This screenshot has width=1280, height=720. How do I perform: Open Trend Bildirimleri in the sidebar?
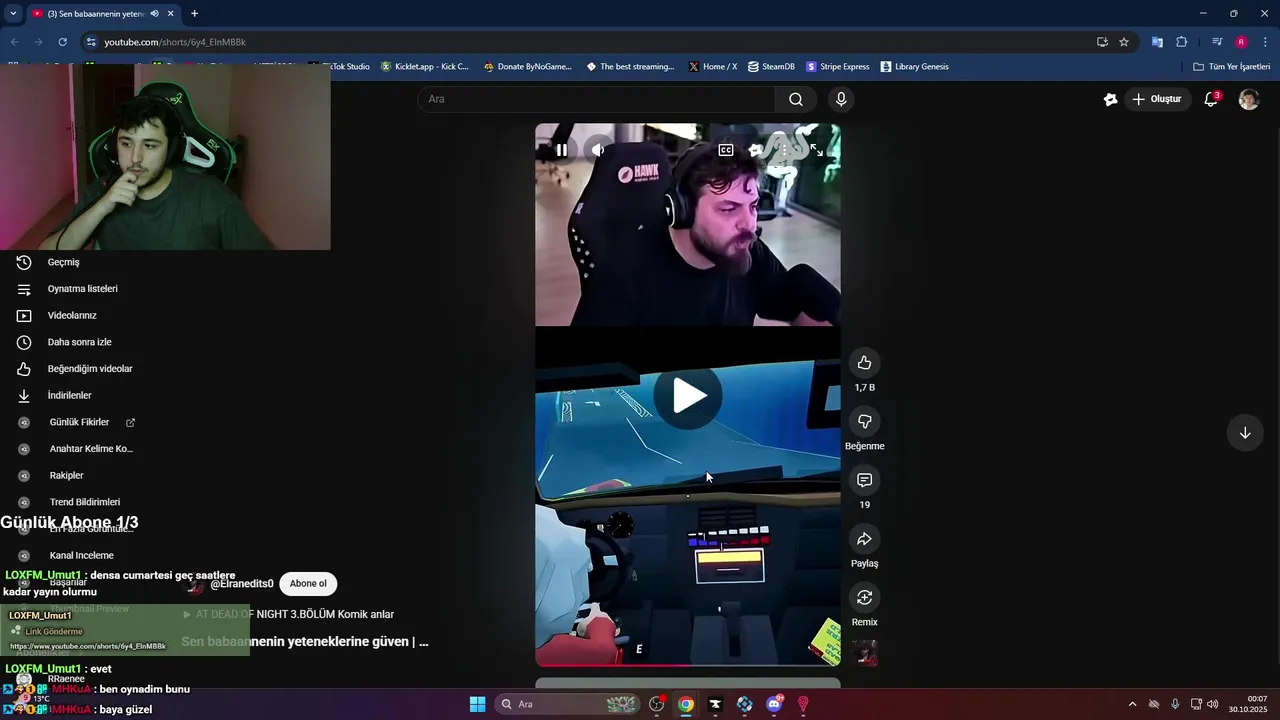coord(85,502)
